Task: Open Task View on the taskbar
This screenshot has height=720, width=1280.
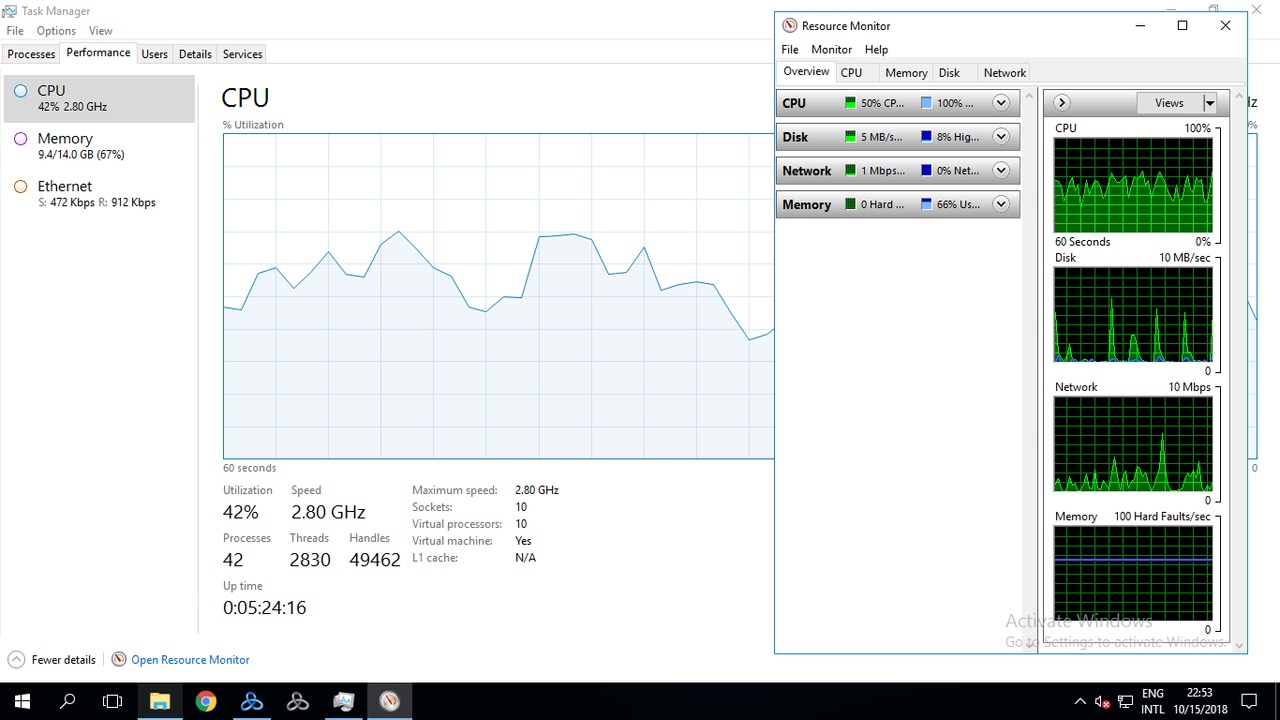Action: point(113,701)
